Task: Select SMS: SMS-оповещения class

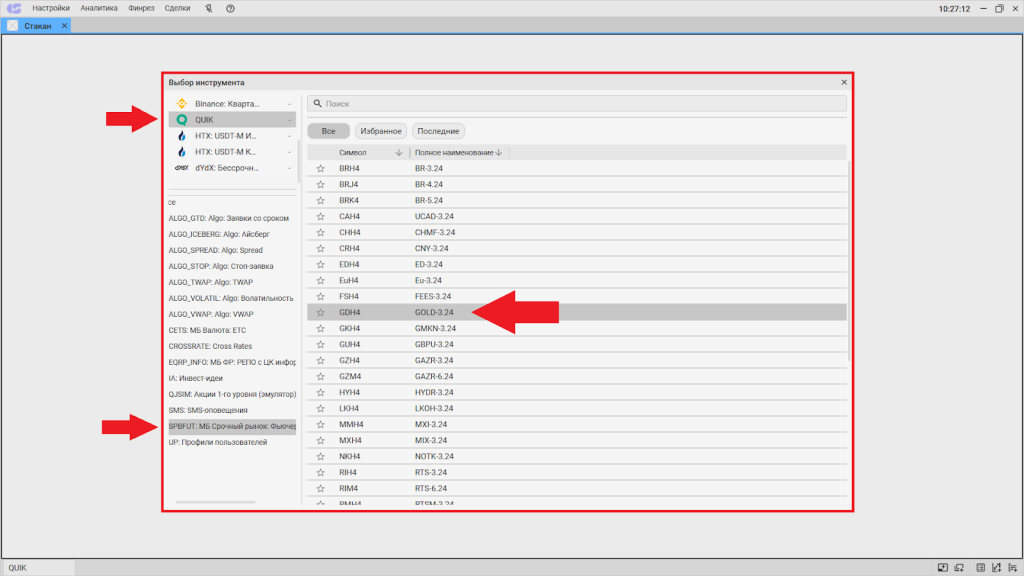Action: click(208, 410)
